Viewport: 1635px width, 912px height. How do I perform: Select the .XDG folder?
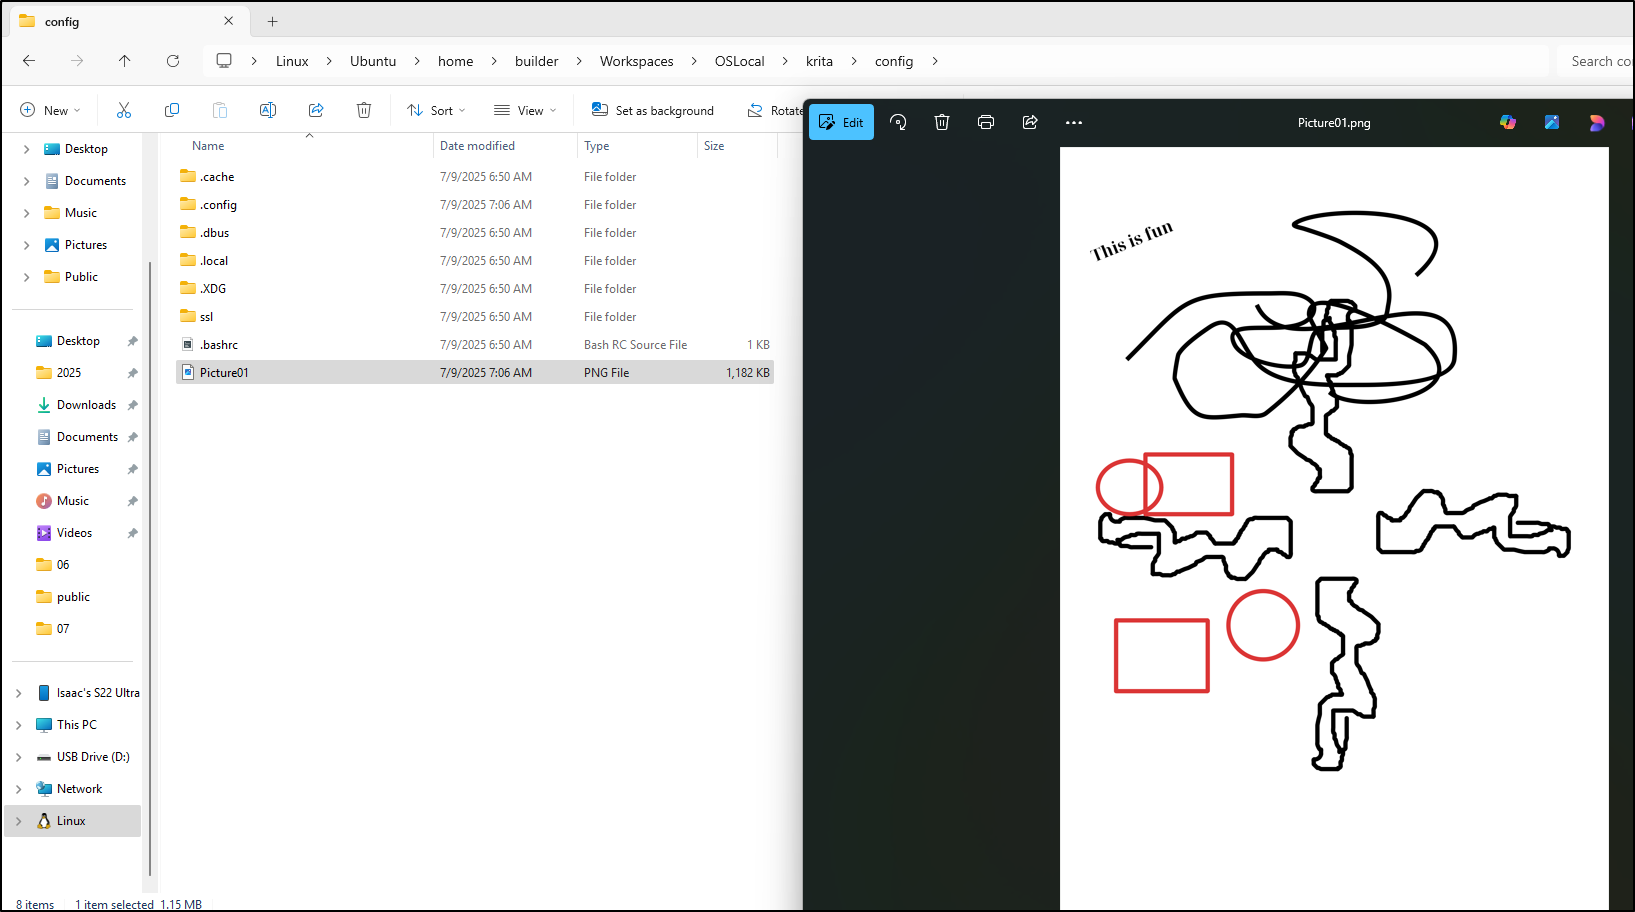point(475,289)
